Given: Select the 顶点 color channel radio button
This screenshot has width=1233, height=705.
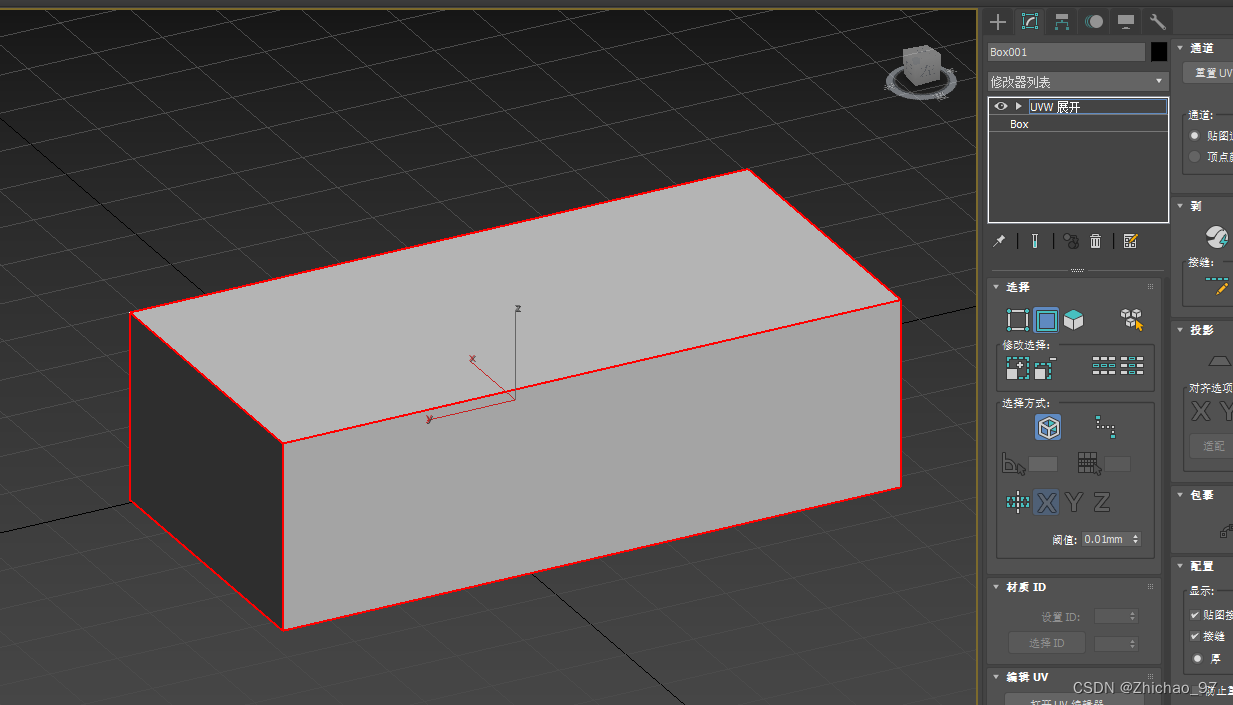Looking at the screenshot, I should (1194, 156).
